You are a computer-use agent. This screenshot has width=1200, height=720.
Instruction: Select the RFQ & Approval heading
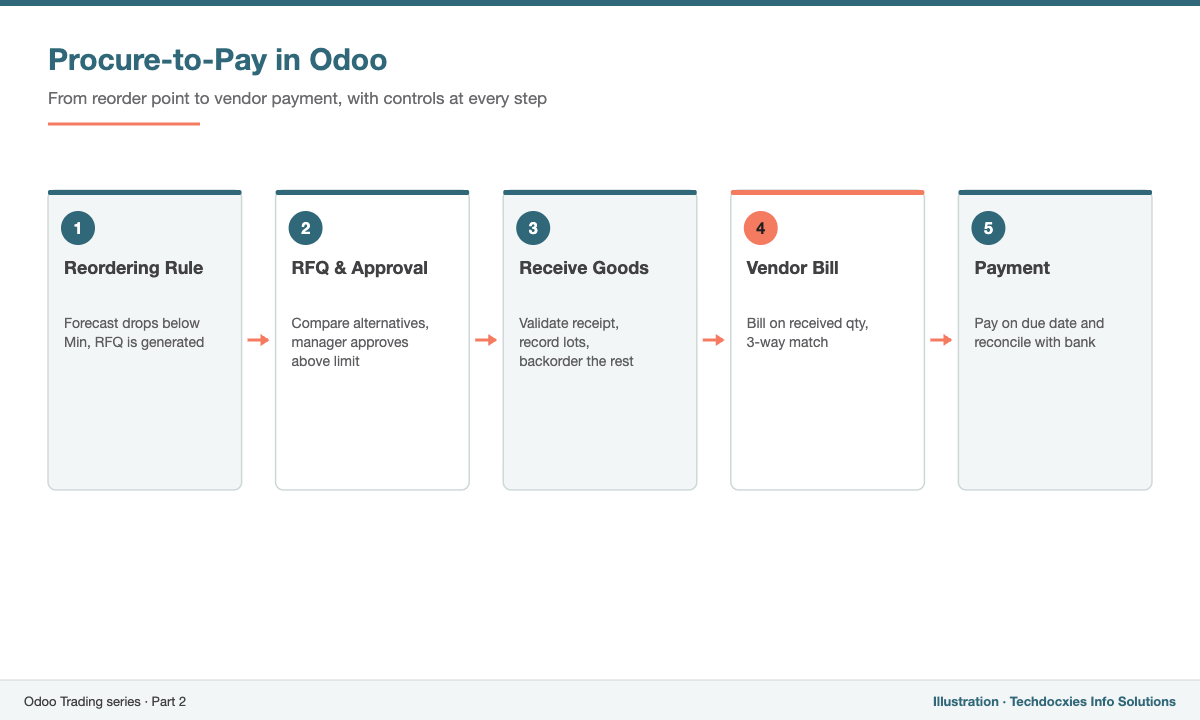(360, 268)
